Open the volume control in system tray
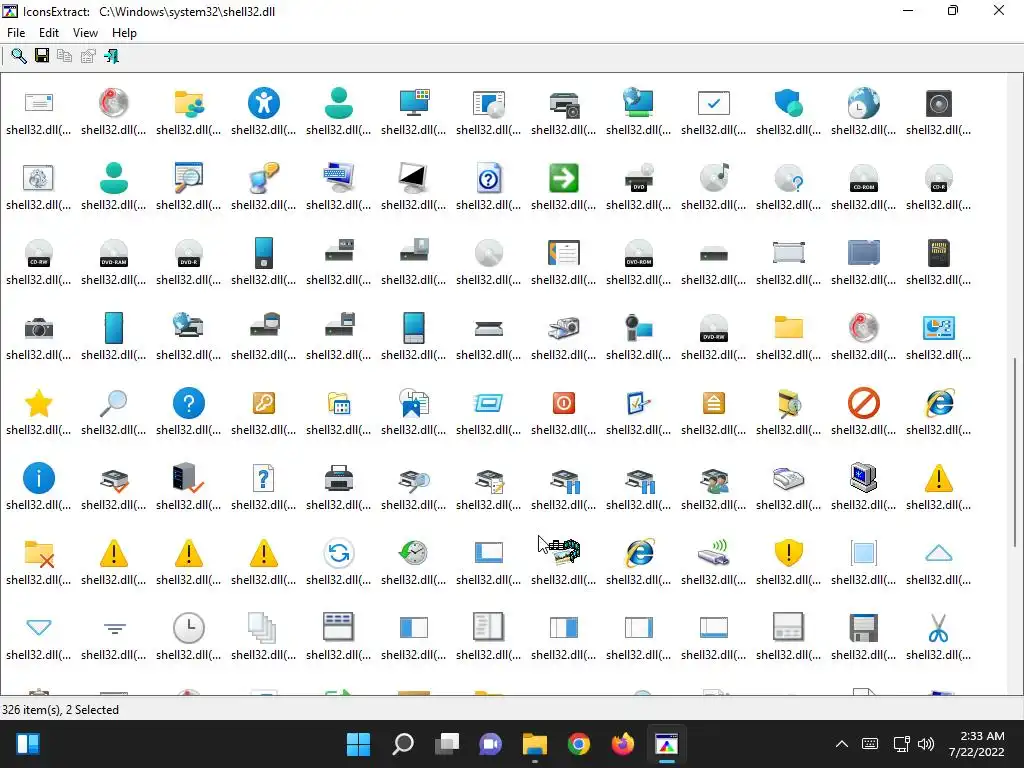Viewport: 1024px width, 768px height. tap(926, 744)
